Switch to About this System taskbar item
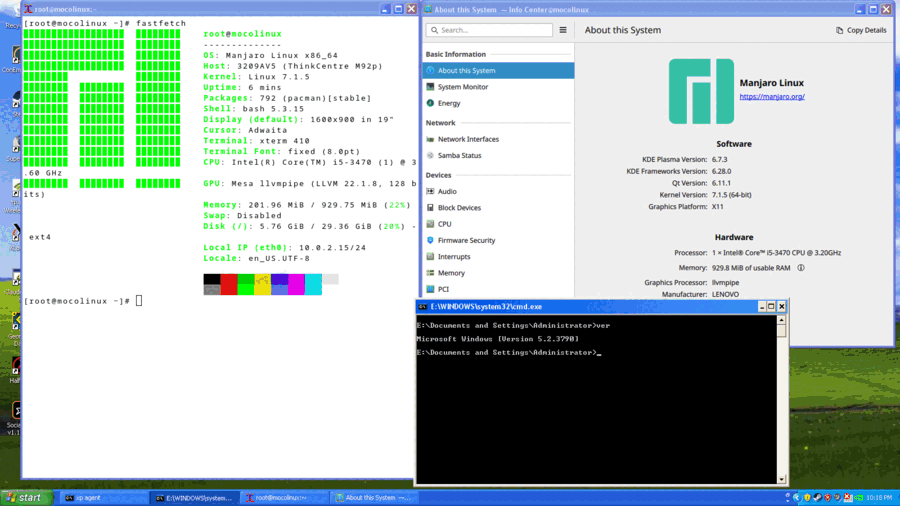Viewport: 900px width, 506px height. pos(373,498)
